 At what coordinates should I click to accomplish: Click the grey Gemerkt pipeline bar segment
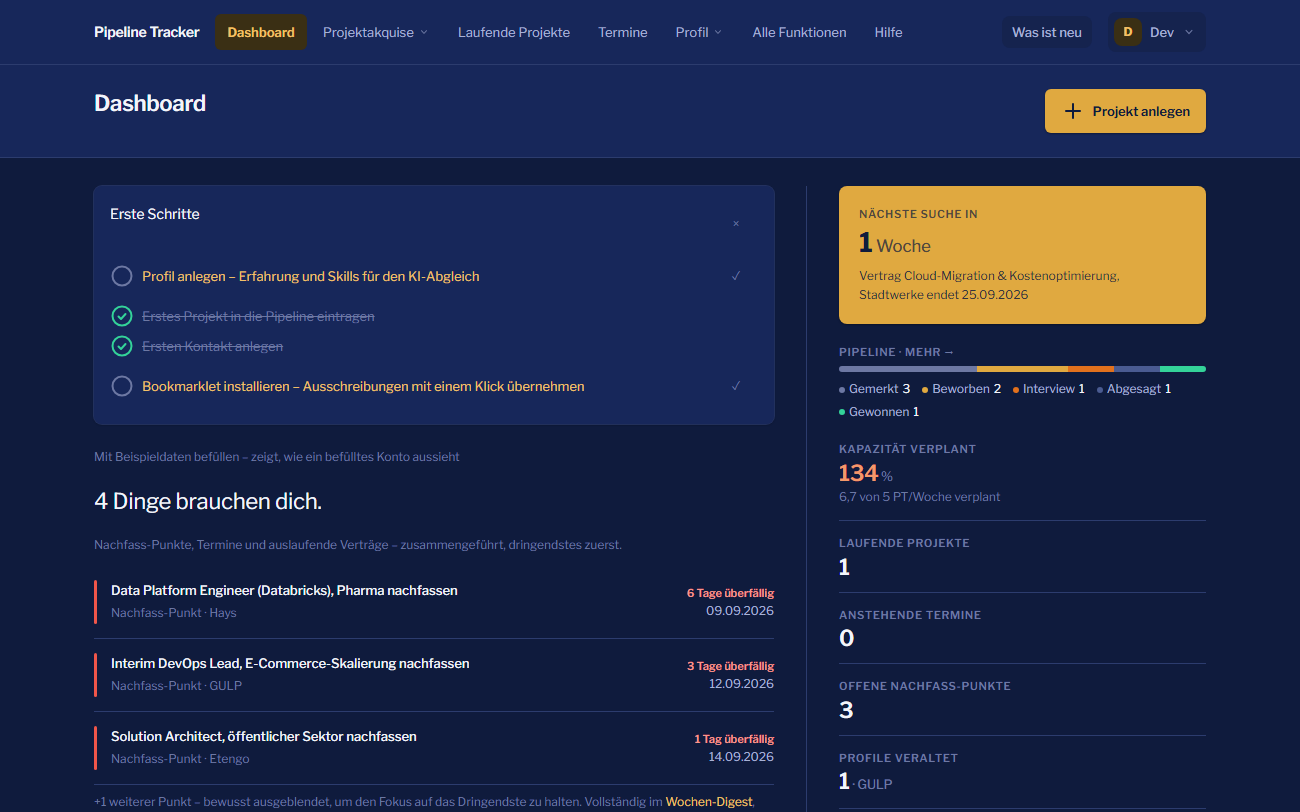coord(908,369)
